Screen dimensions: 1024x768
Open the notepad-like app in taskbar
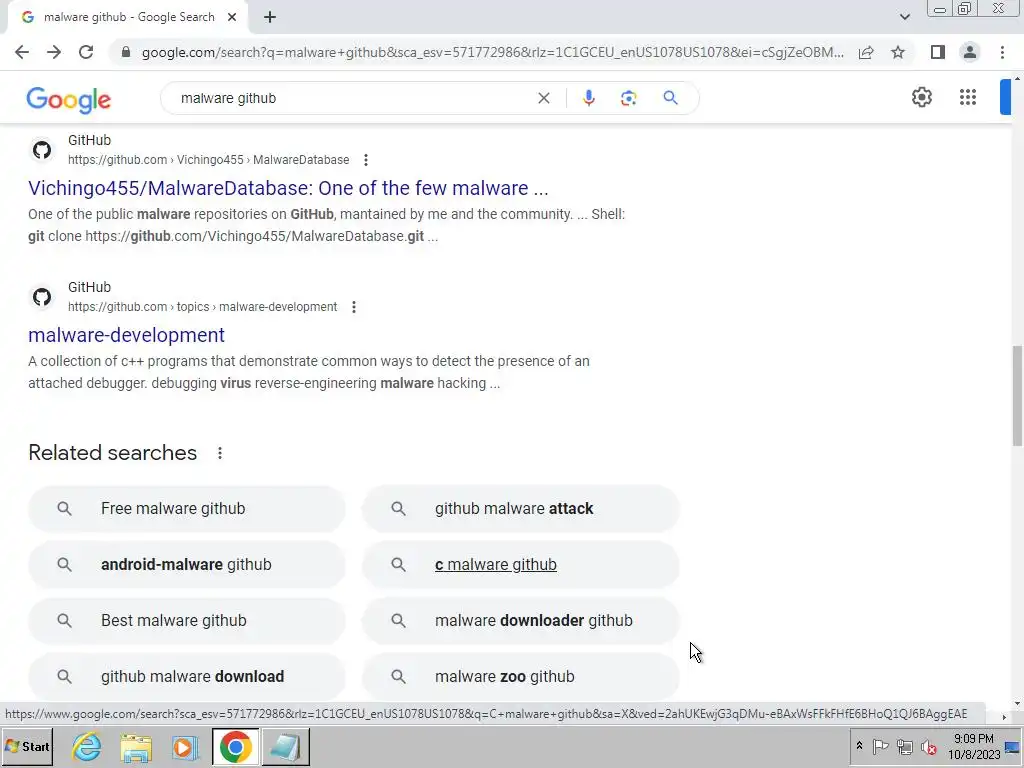point(285,746)
